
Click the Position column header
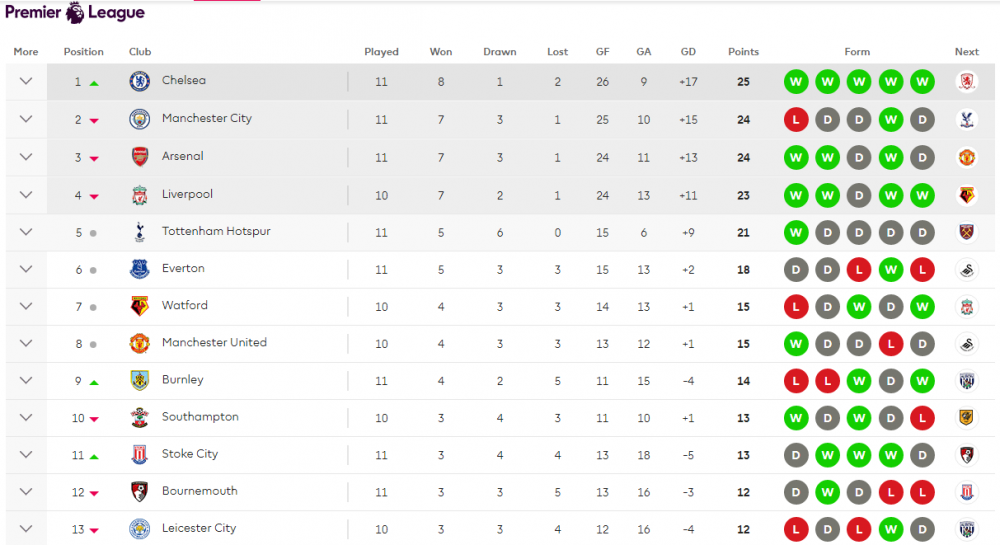pos(84,52)
